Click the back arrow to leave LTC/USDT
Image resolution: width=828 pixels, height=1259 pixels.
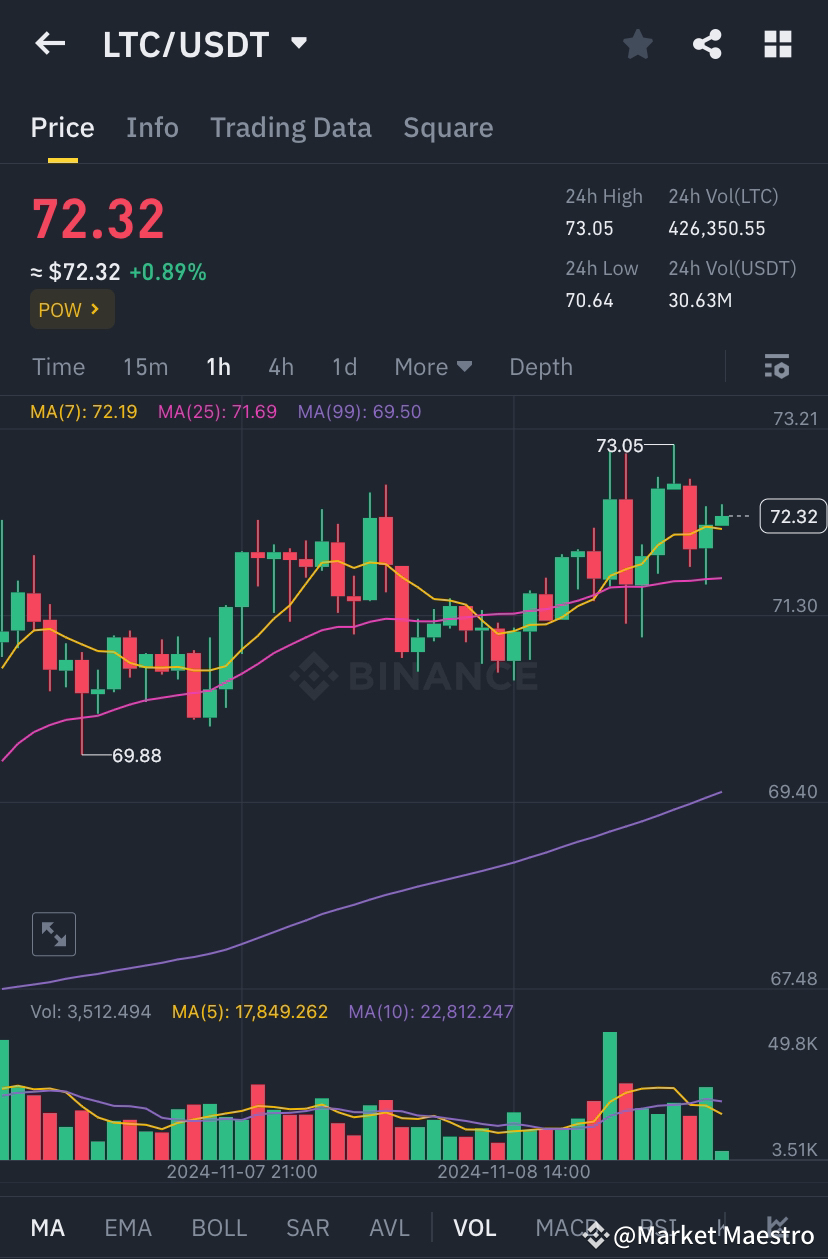(50, 43)
